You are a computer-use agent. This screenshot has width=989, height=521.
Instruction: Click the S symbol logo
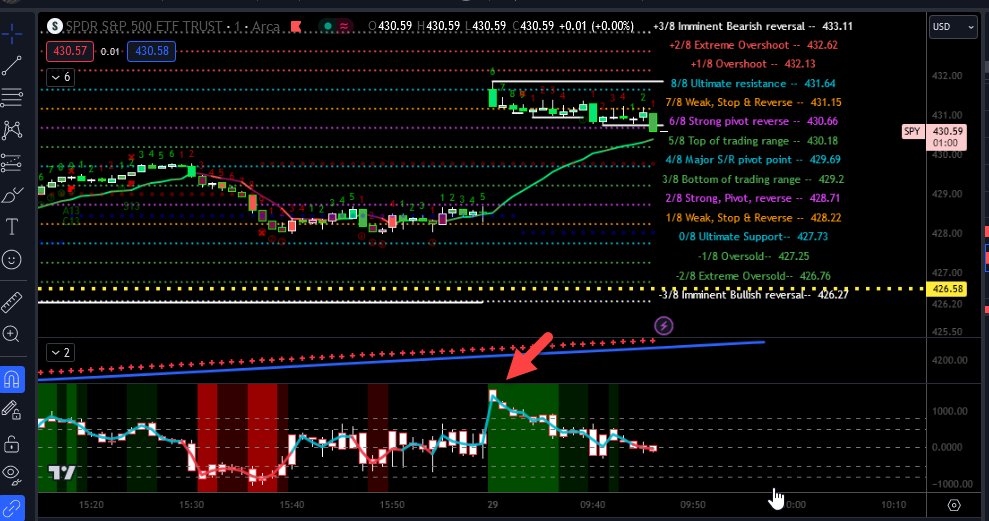tap(56, 26)
